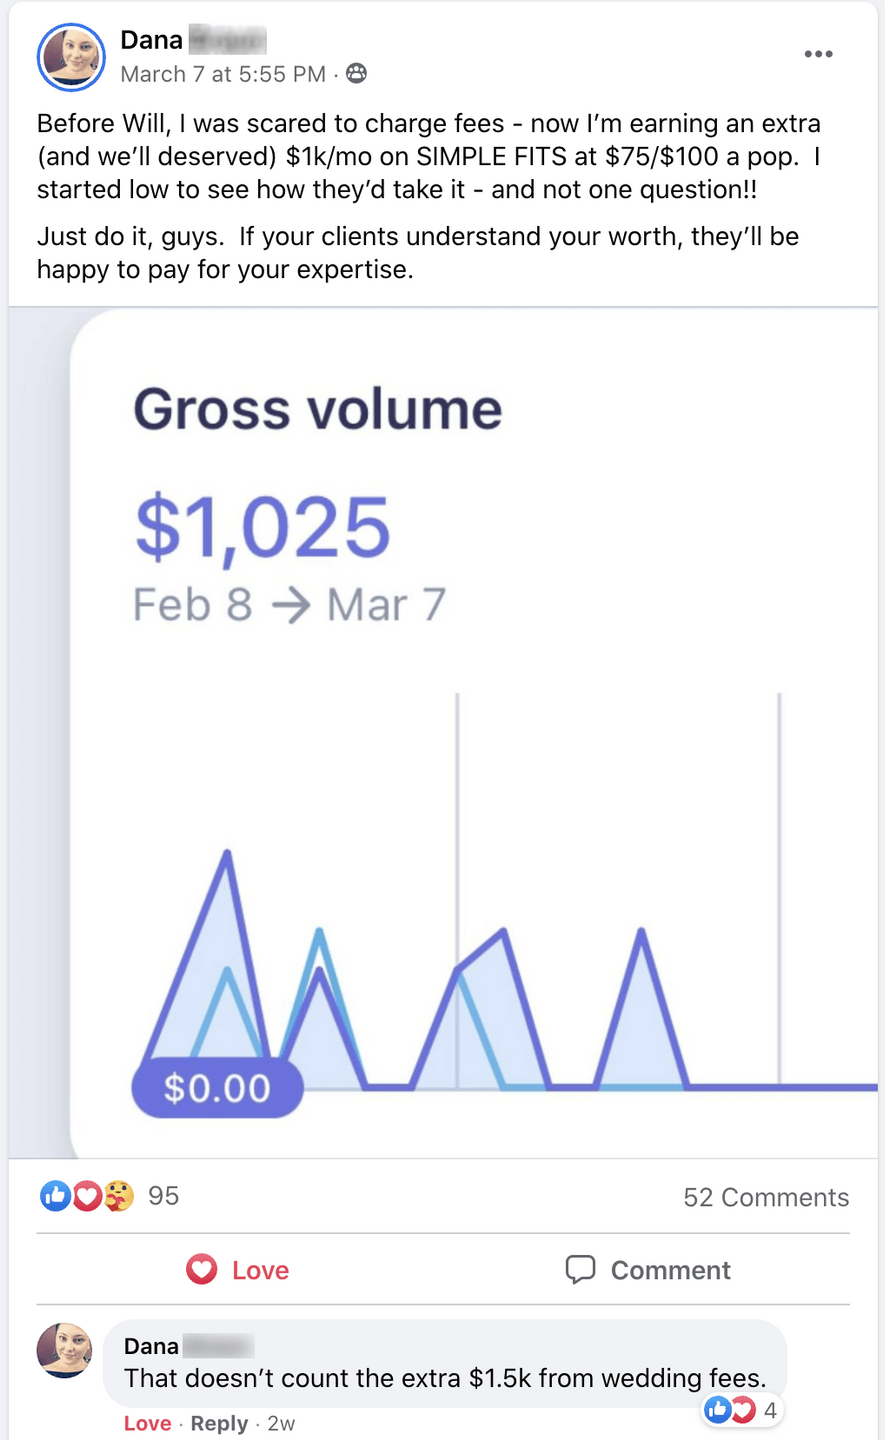Toggle Love on Dana's comment
Screen dimensions: 885x1440
point(147,1423)
